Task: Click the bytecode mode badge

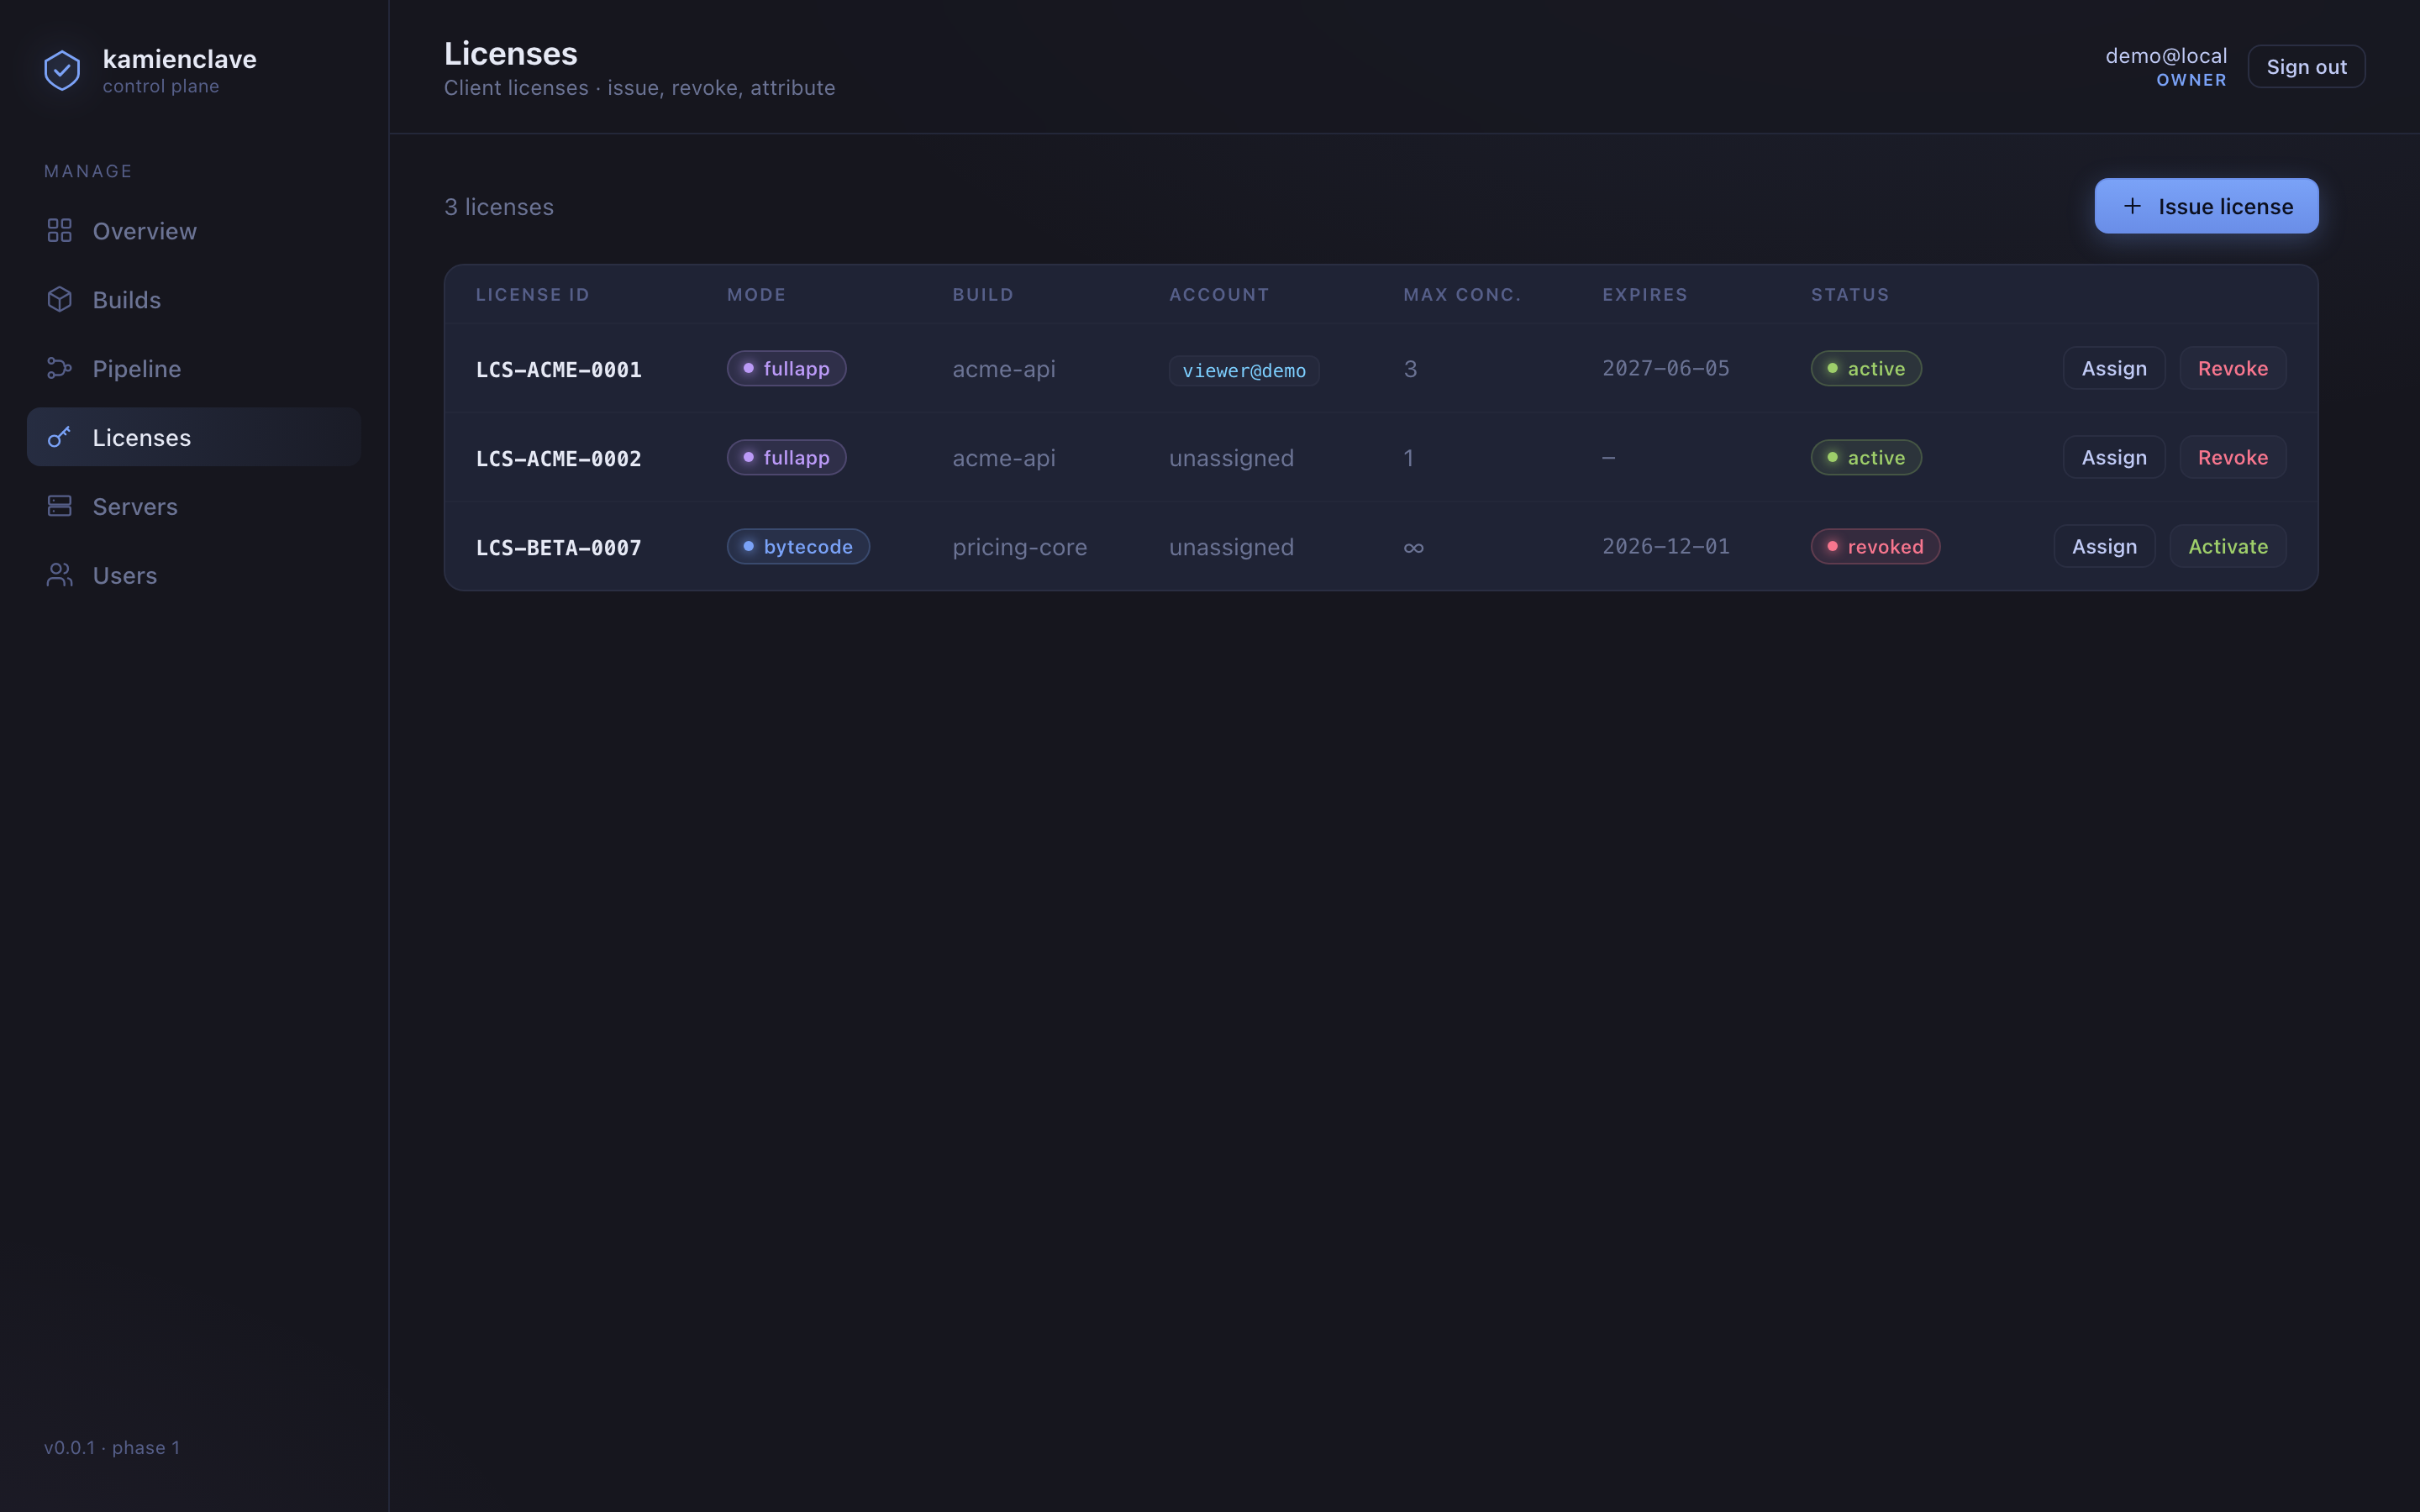Action: 798,546
